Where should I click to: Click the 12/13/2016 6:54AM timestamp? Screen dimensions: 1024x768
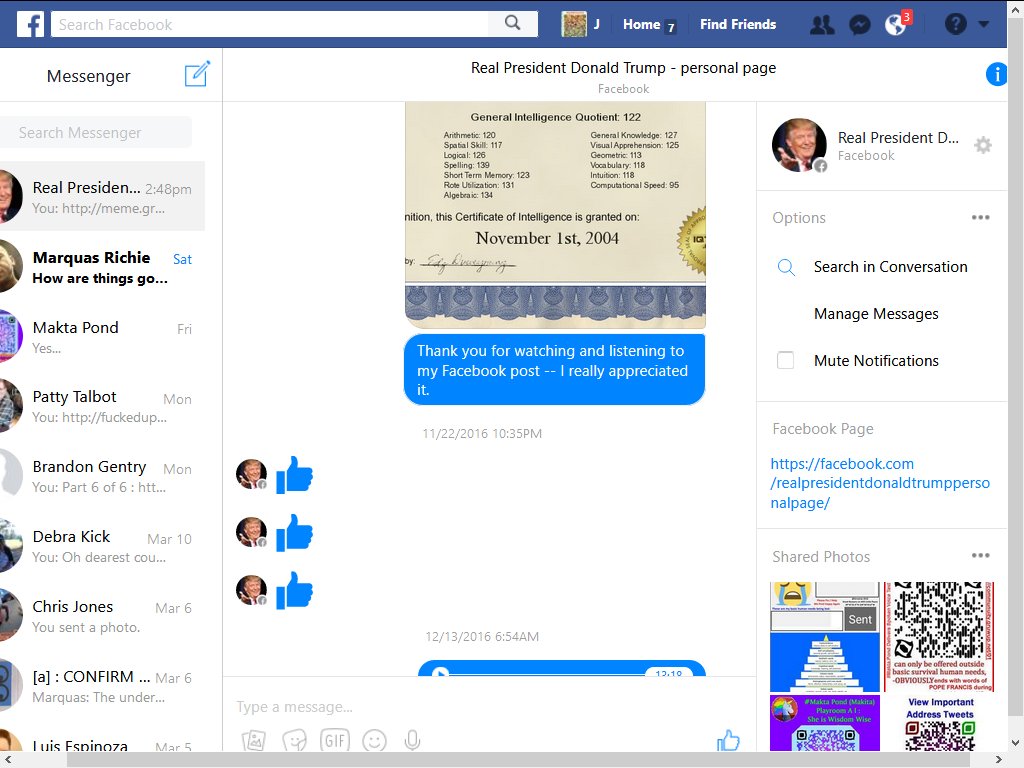point(482,637)
